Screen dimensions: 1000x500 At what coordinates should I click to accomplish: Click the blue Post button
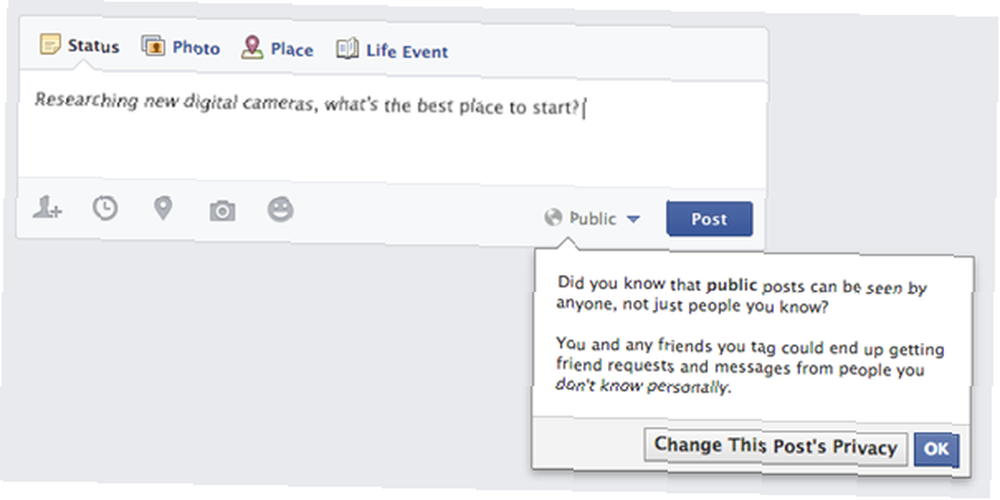pos(709,219)
